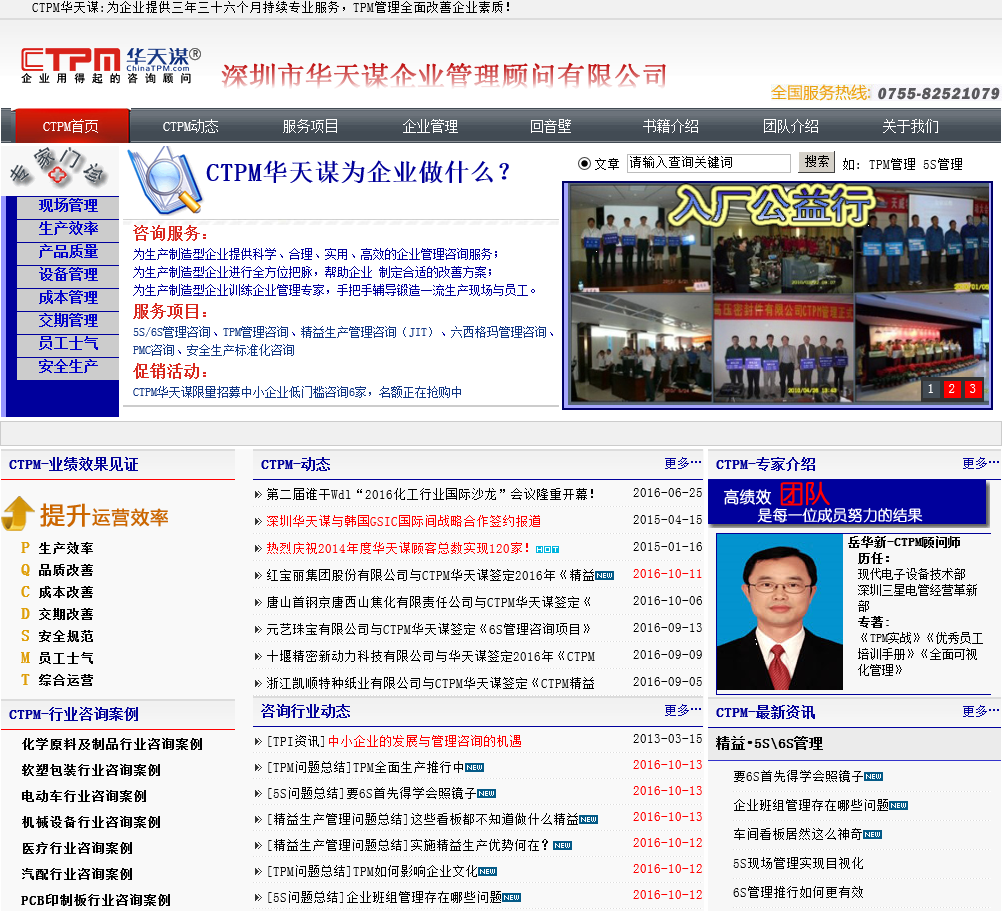Open TPM全面生产推行中 article

pyautogui.click(x=408, y=767)
